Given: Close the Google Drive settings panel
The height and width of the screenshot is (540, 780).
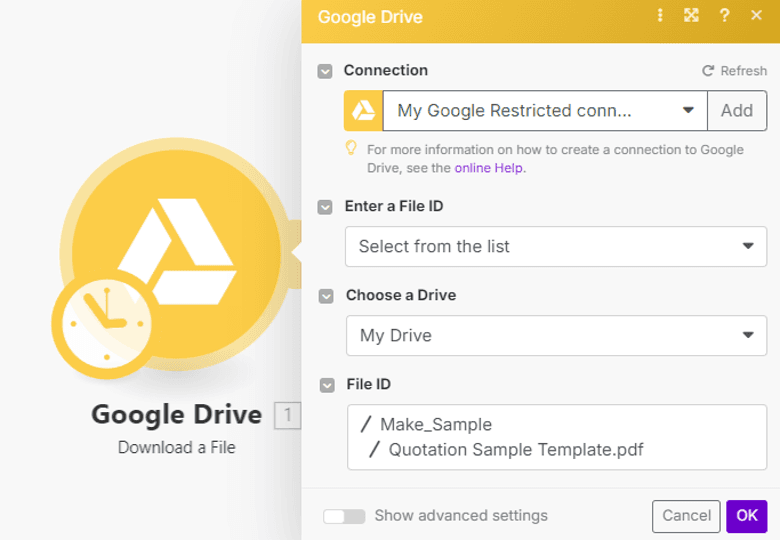Looking at the screenshot, I should pyautogui.click(x=757, y=16).
